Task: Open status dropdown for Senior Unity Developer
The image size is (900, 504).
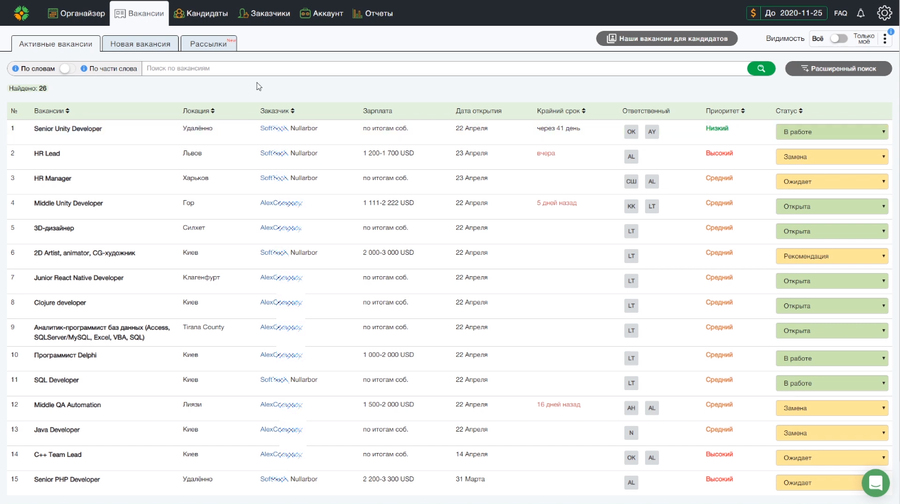Action: 832,132
